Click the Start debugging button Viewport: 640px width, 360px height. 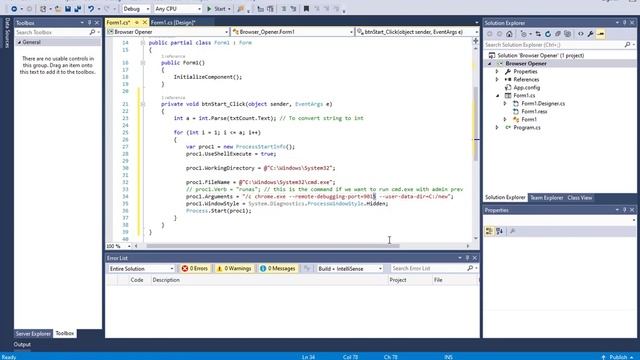click(218, 9)
